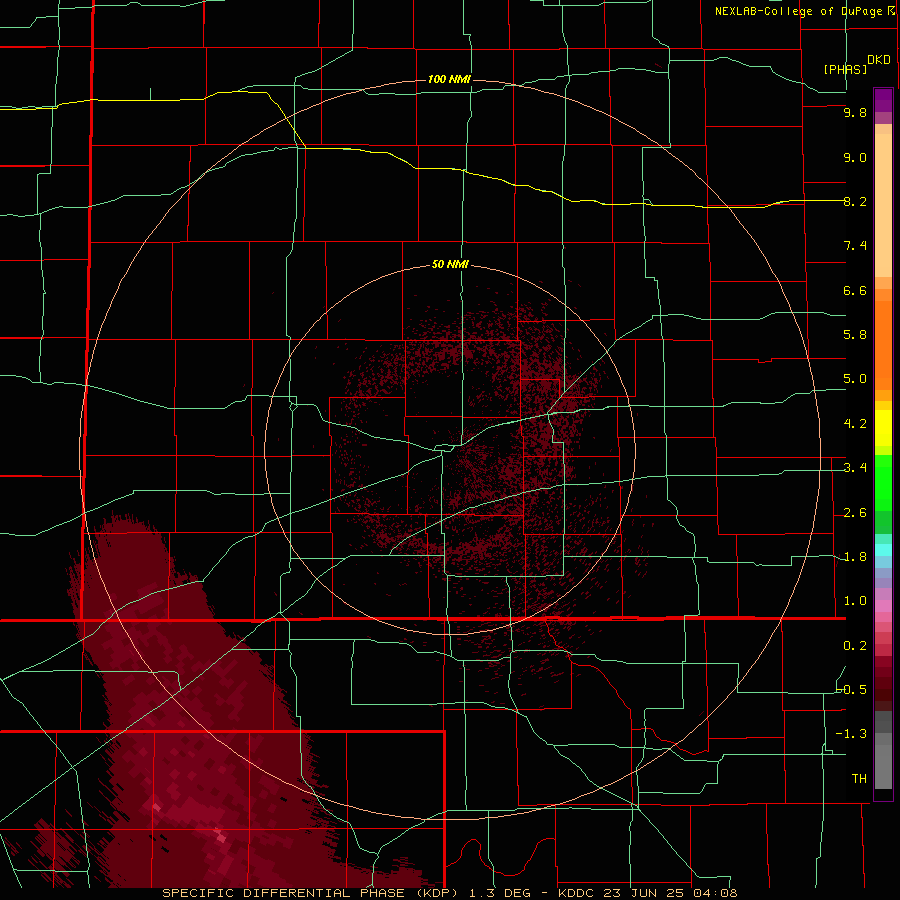Click the 04:08 timestamp
This screenshot has width=900, height=900.
(718, 893)
